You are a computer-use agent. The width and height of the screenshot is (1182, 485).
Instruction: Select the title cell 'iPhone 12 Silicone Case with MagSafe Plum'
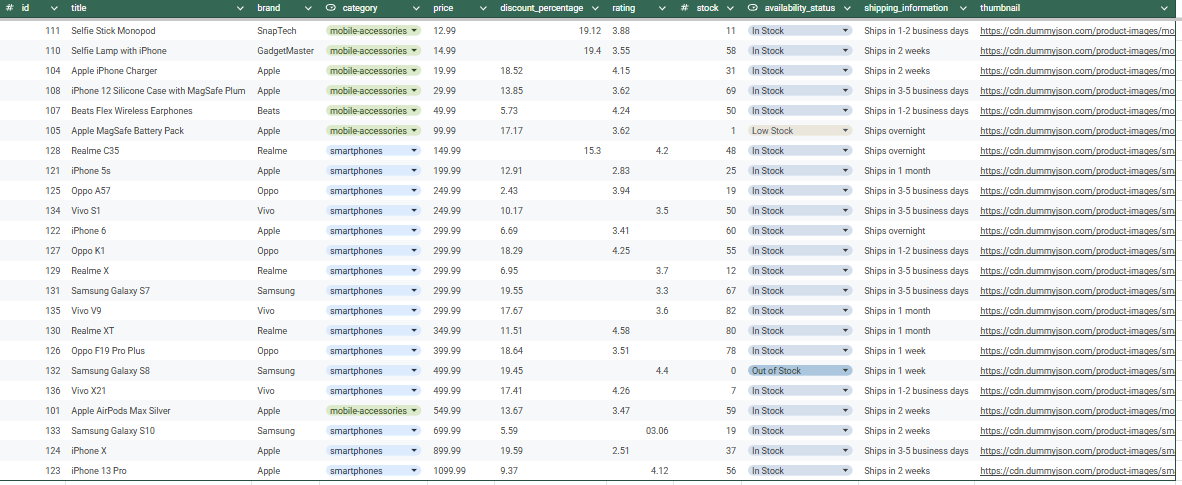tap(158, 91)
